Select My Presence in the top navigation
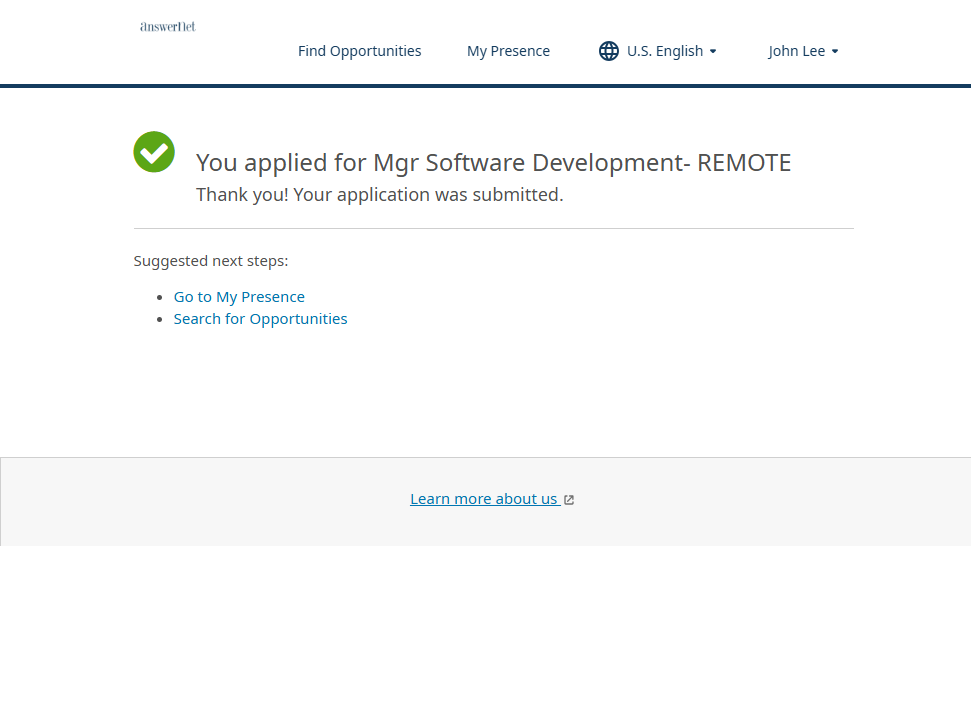This screenshot has width=971, height=701. (x=508, y=51)
